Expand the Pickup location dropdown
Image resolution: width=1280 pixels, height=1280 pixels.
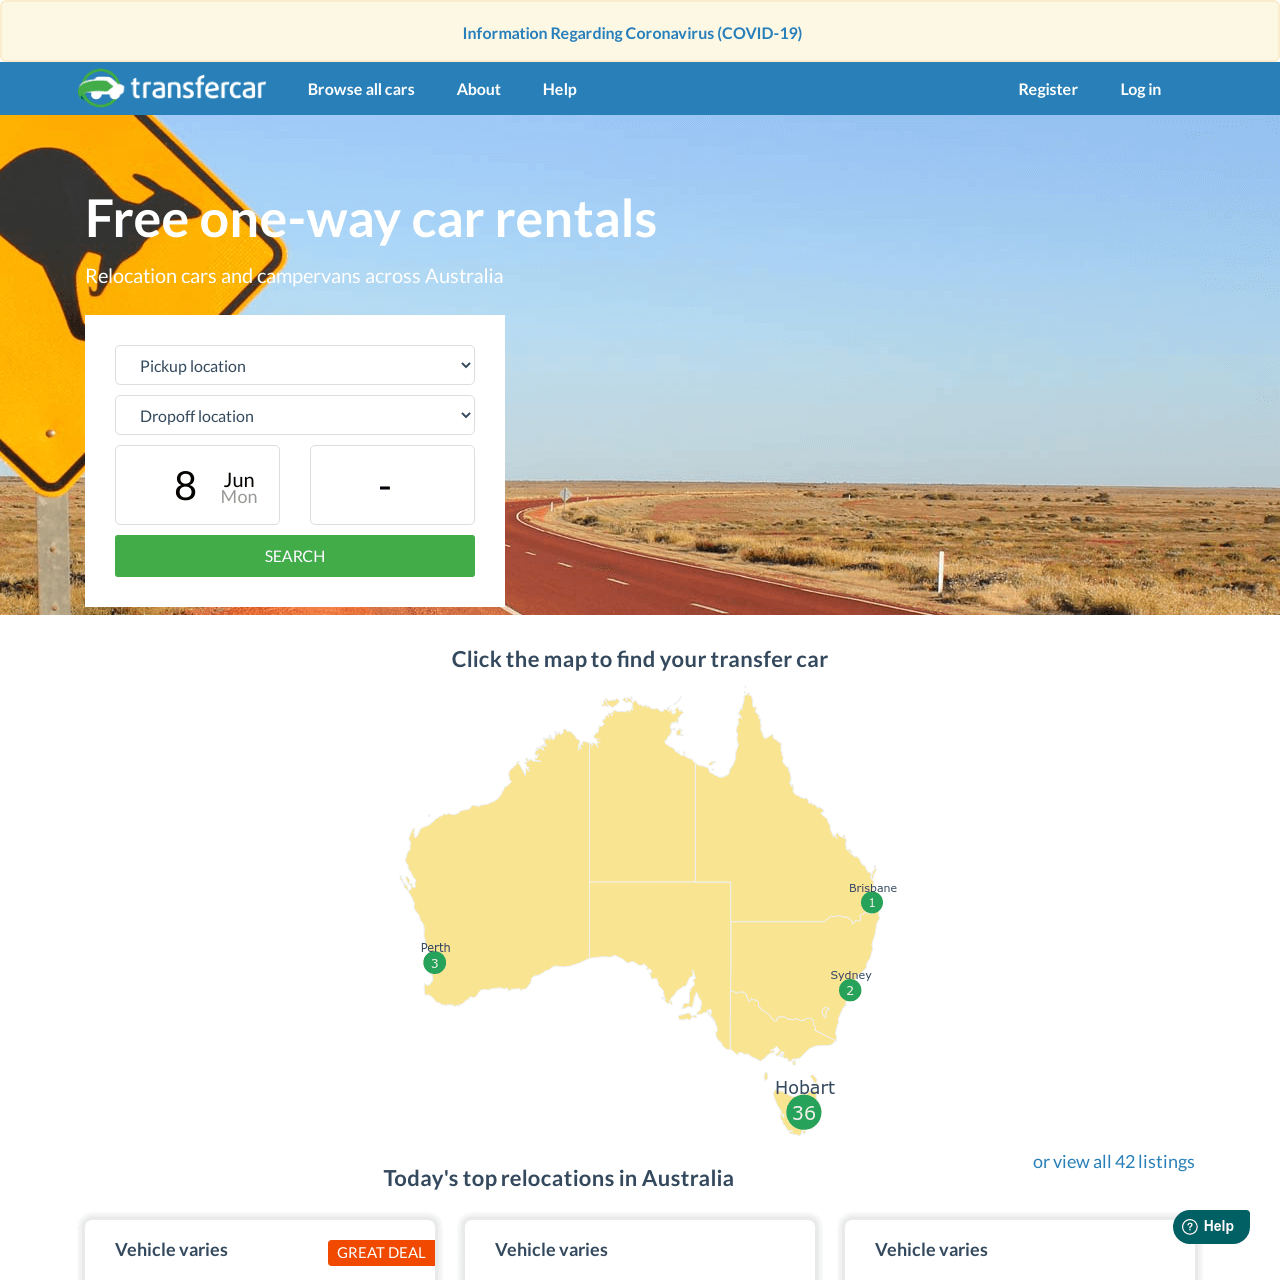295,365
